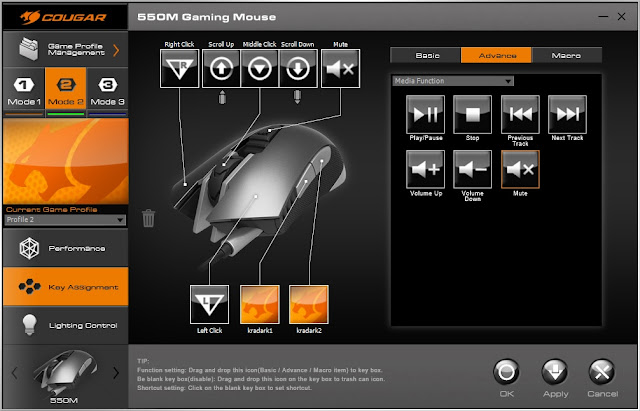Image resolution: width=640 pixels, height=411 pixels.
Task: Switch to Mode 3
Action: [x=107, y=91]
